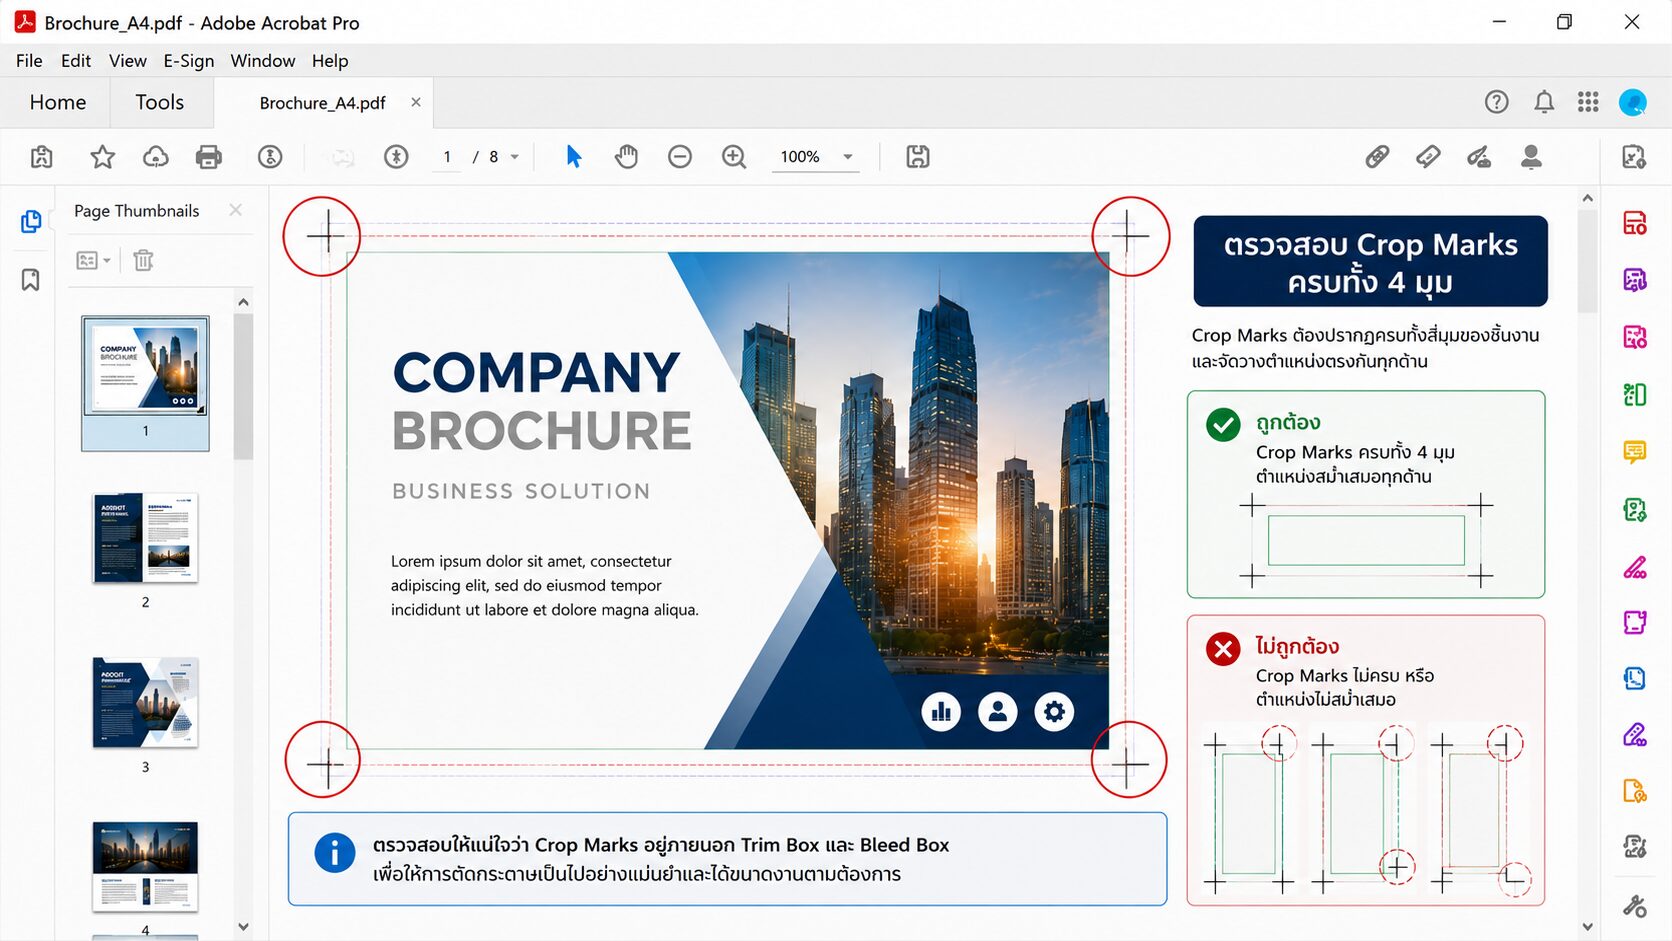This screenshot has height=941, width=1672.
Task: Switch to the Tools tab
Action: point(160,102)
